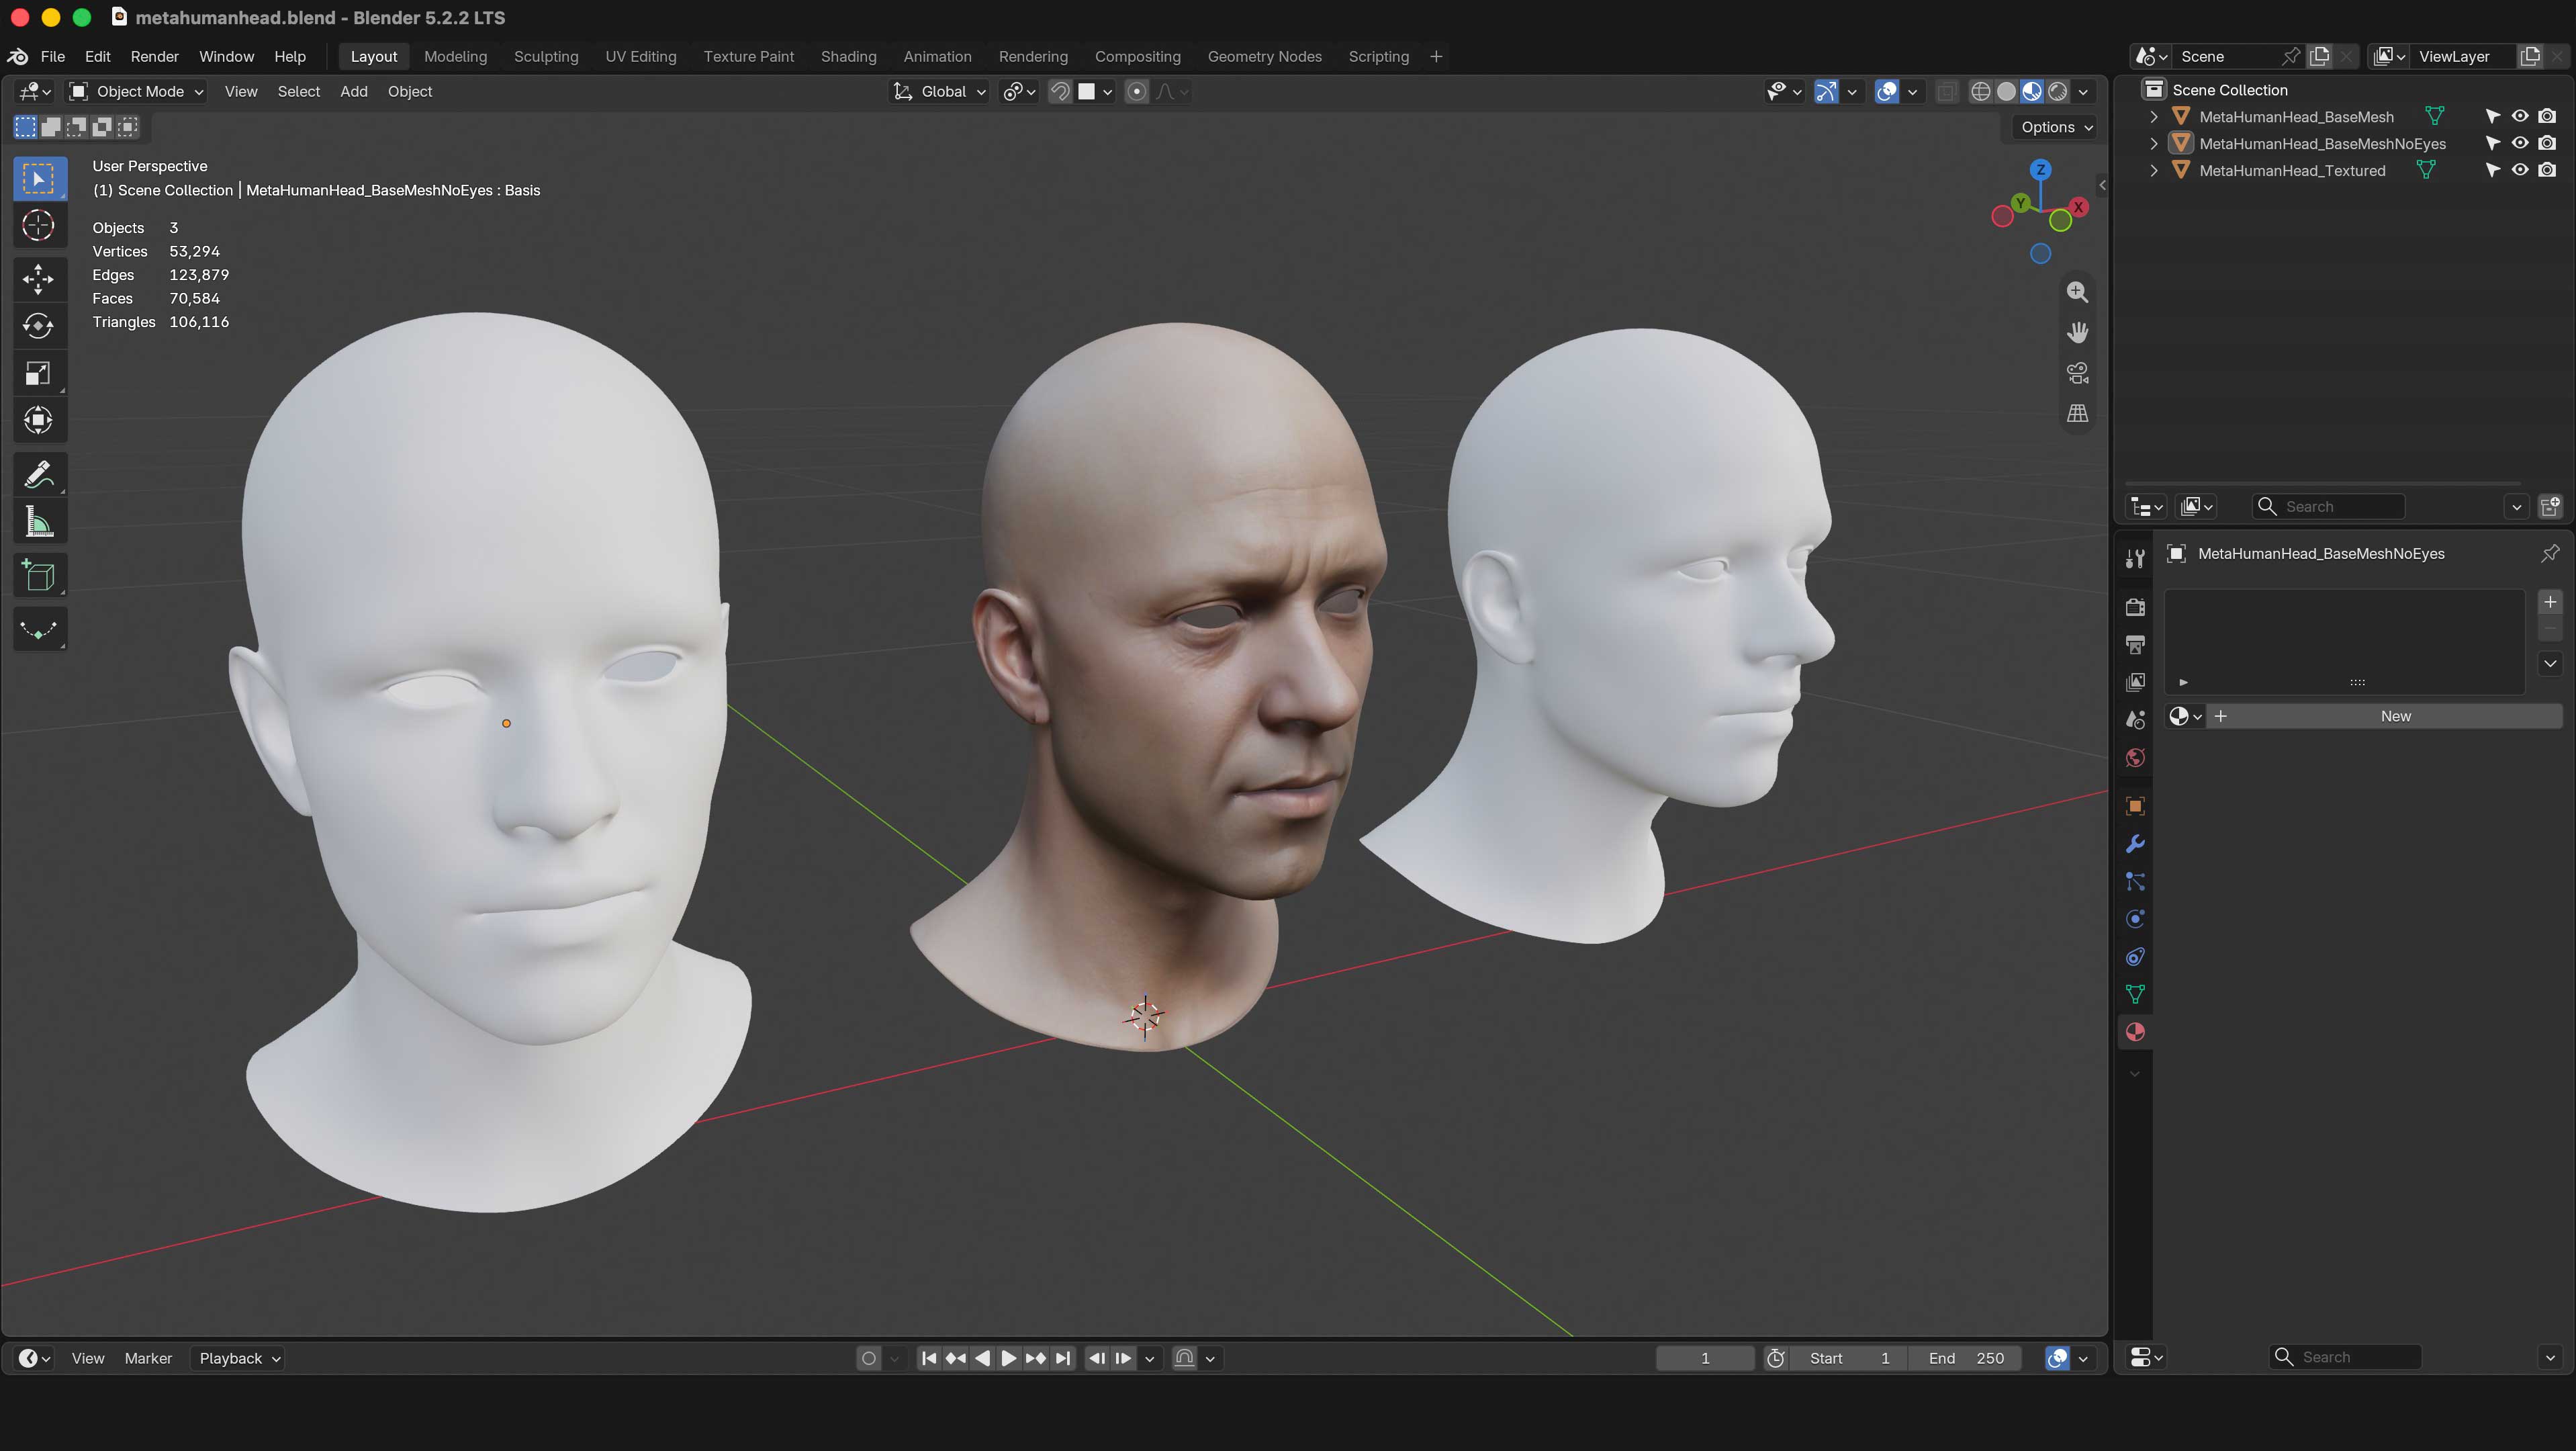Open the viewport Options dropdown
2576x1451 pixels.
click(2056, 127)
